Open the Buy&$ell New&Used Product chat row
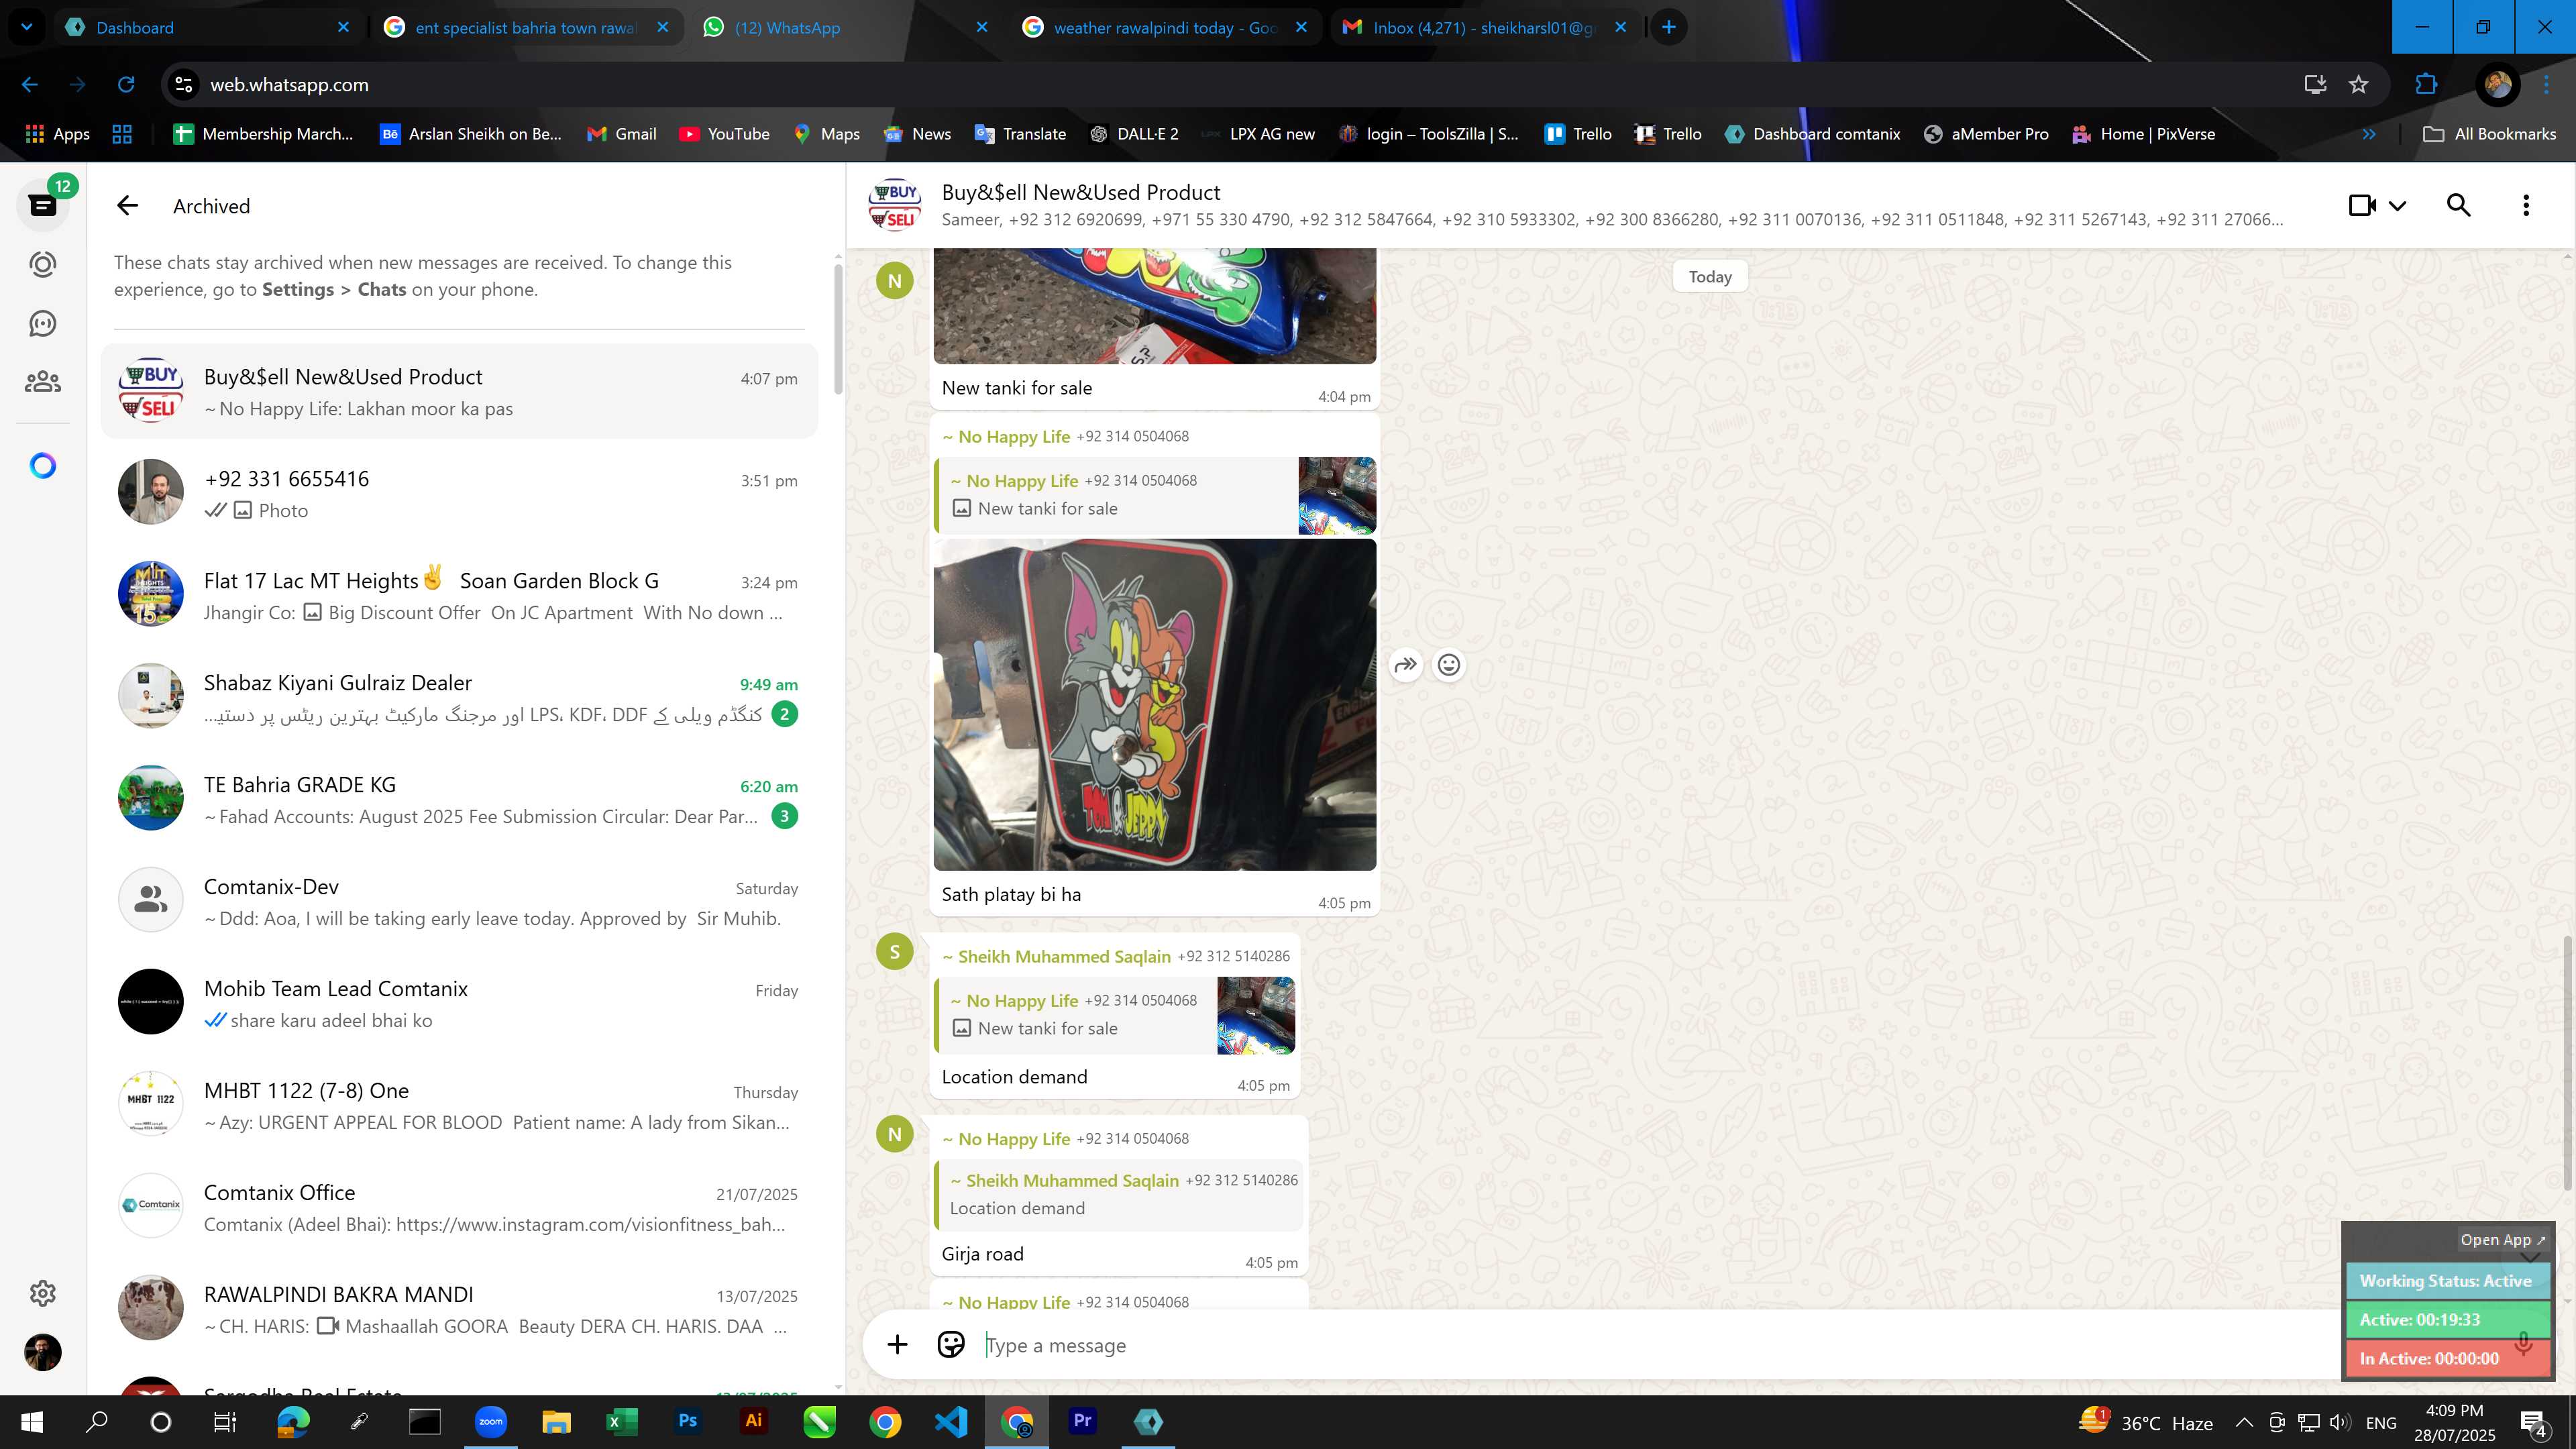2576x1449 pixels. pyautogui.click(x=459, y=391)
